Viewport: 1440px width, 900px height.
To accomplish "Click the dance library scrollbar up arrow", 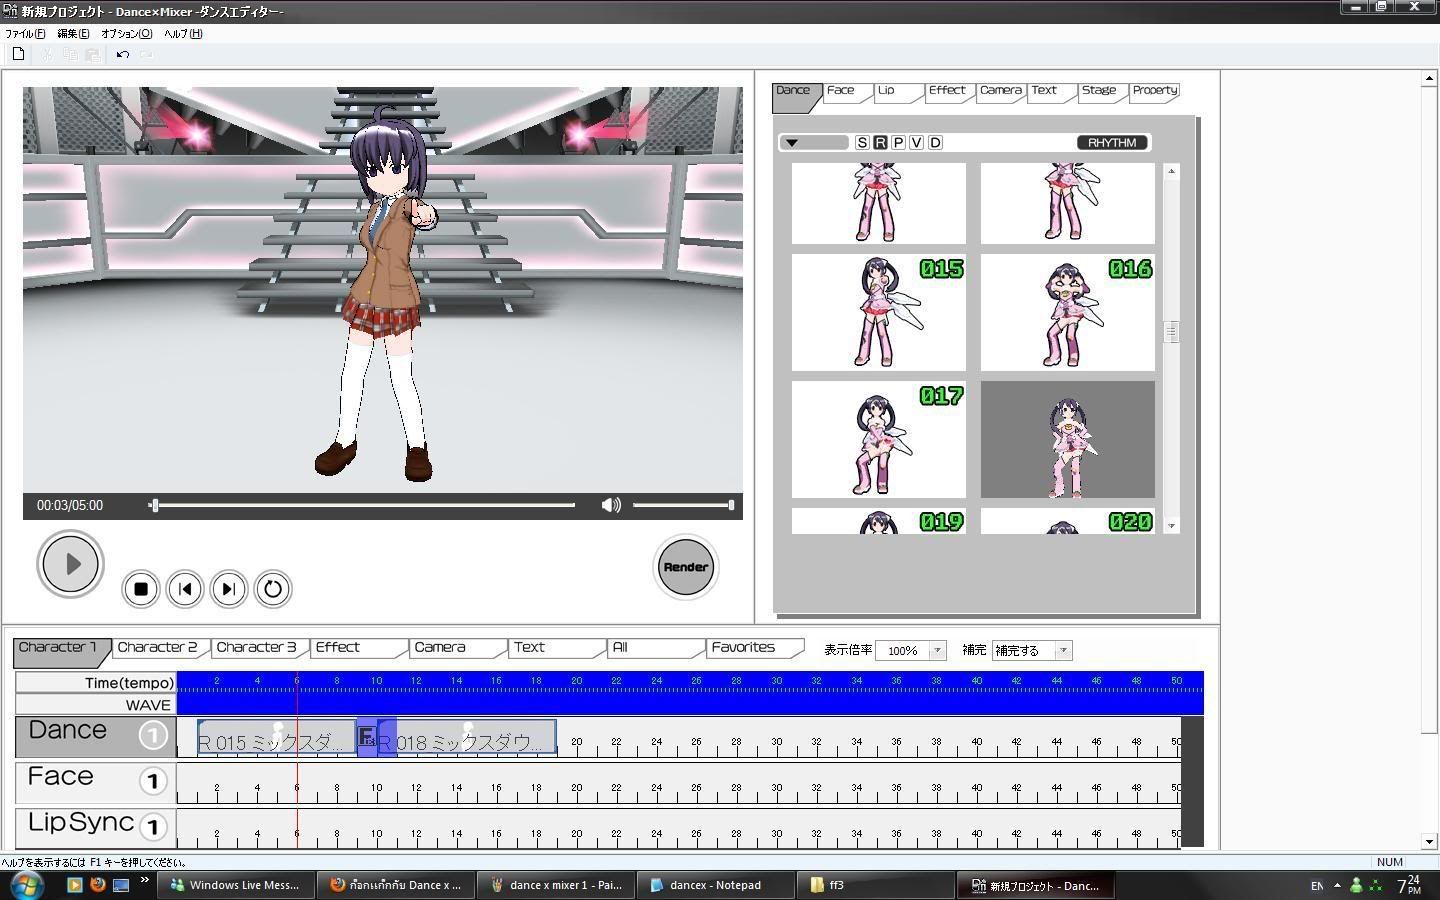I will [1171, 172].
